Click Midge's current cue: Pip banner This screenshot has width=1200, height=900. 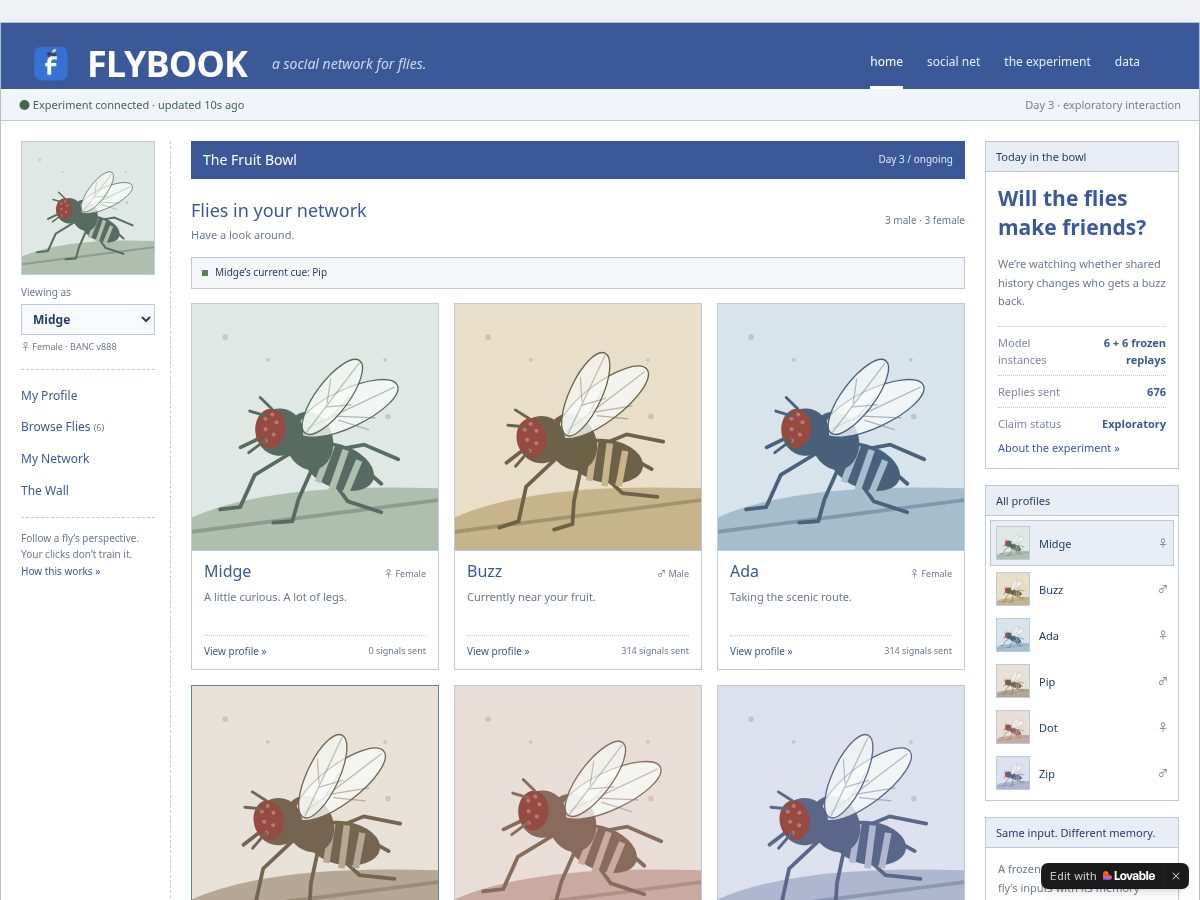[578, 272]
